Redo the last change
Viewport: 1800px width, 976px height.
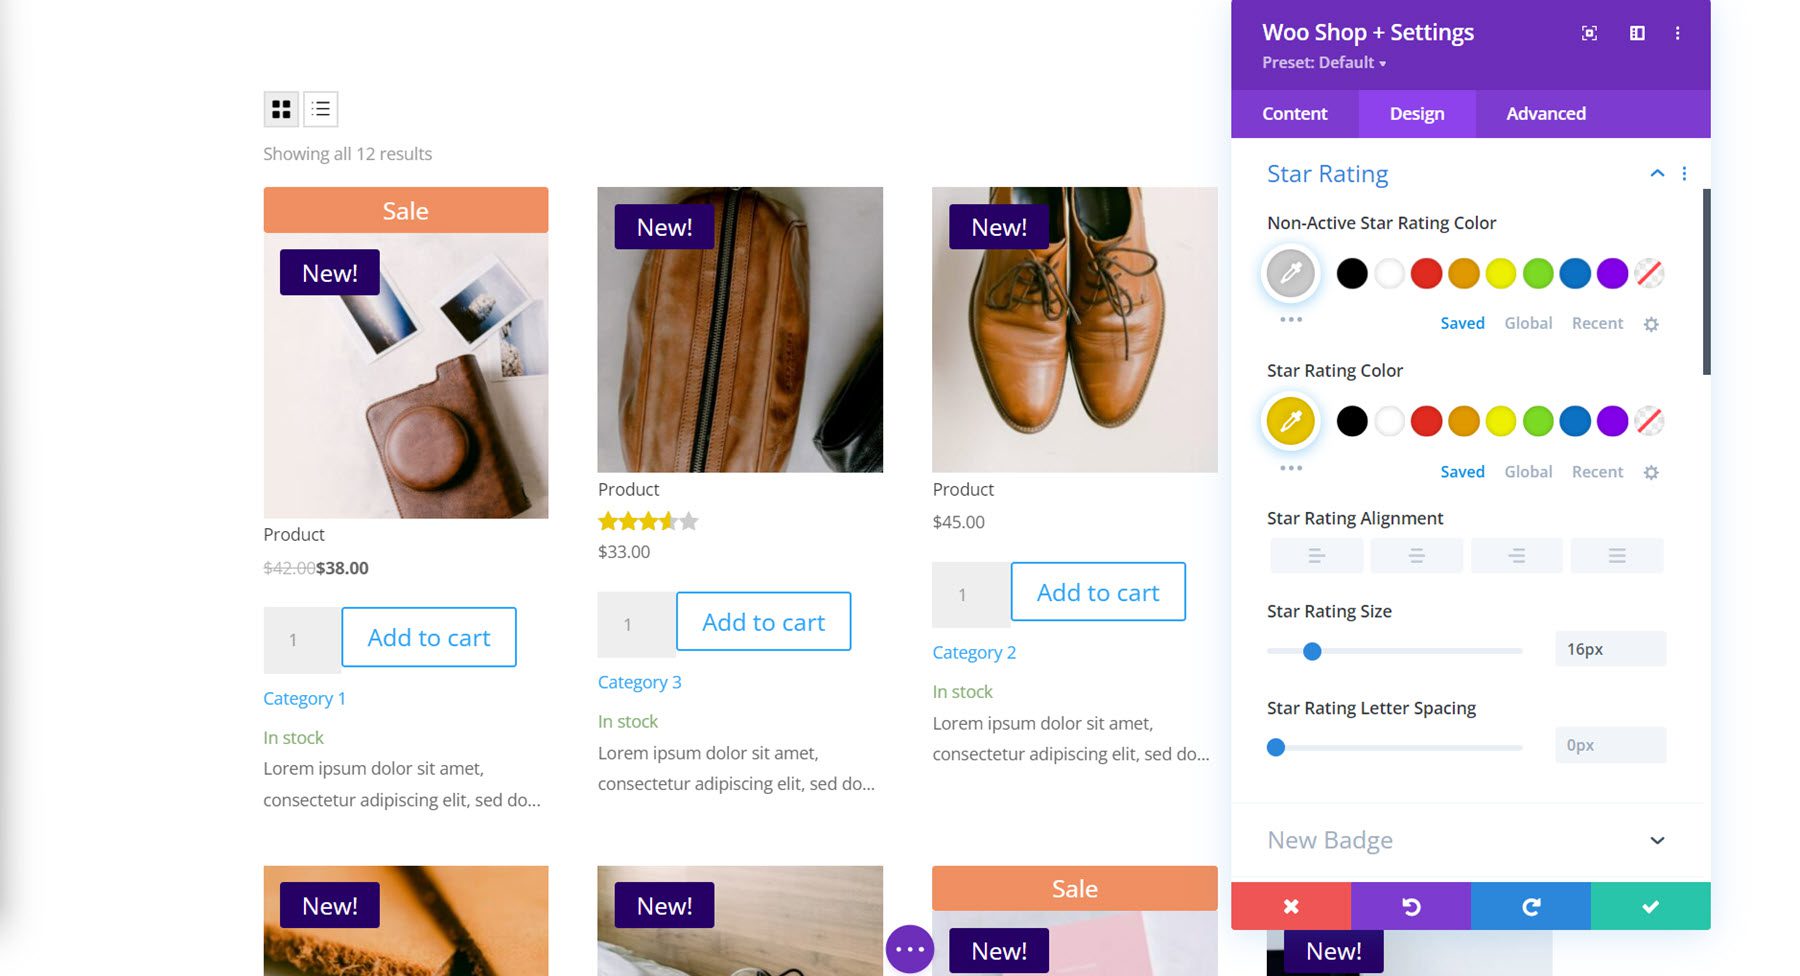point(1529,906)
